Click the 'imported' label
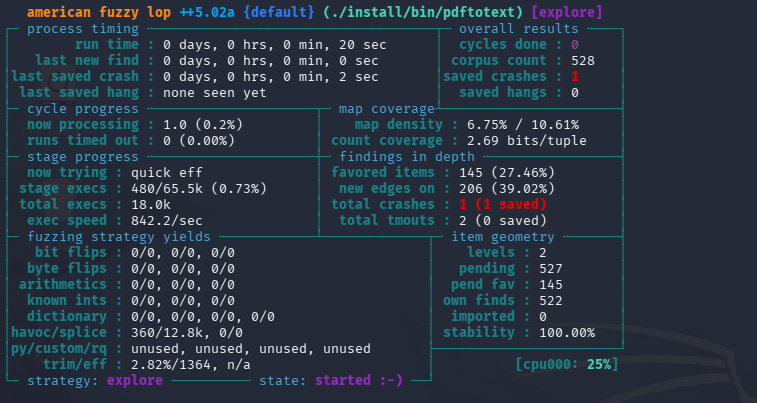757x403 pixels. [x=483, y=316]
